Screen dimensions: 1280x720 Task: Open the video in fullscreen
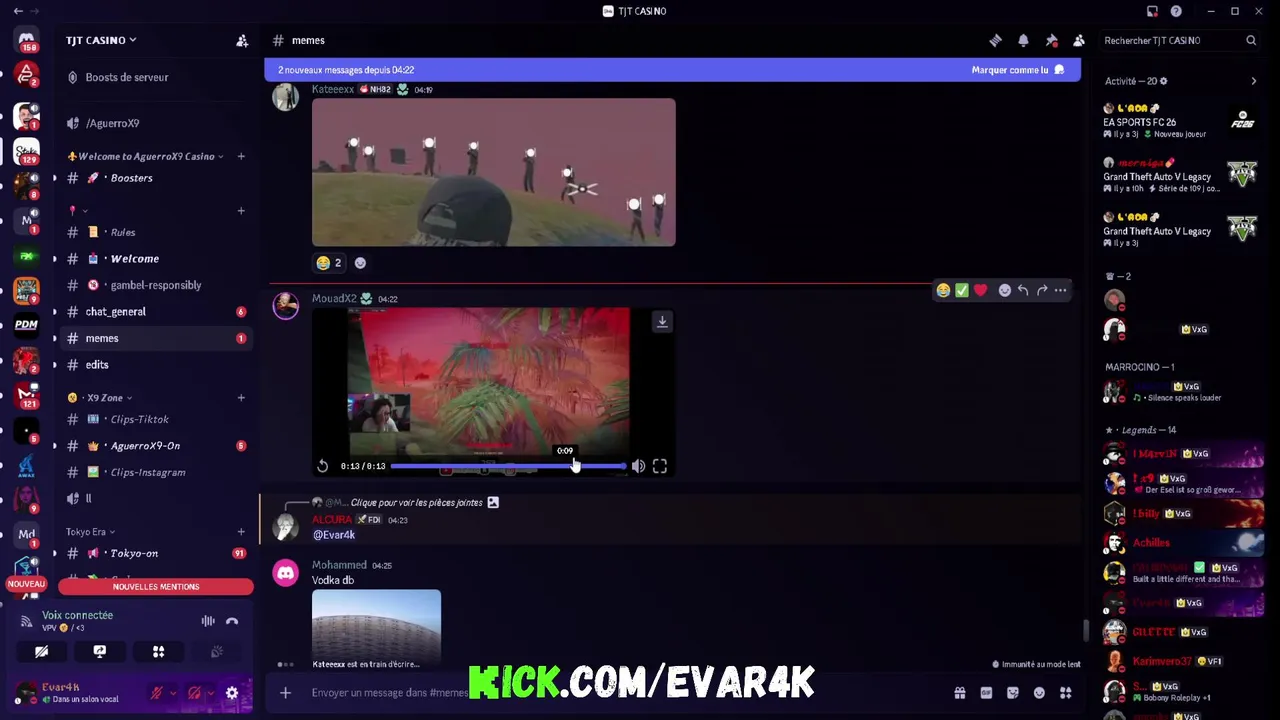[x=660, y=466]
